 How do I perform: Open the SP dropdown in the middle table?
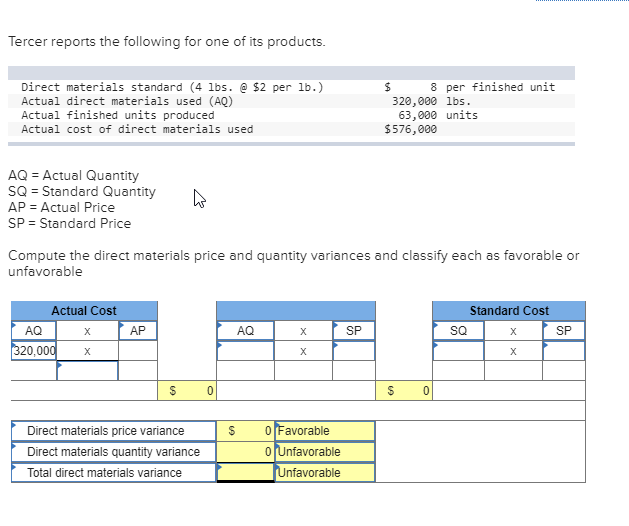354,331
